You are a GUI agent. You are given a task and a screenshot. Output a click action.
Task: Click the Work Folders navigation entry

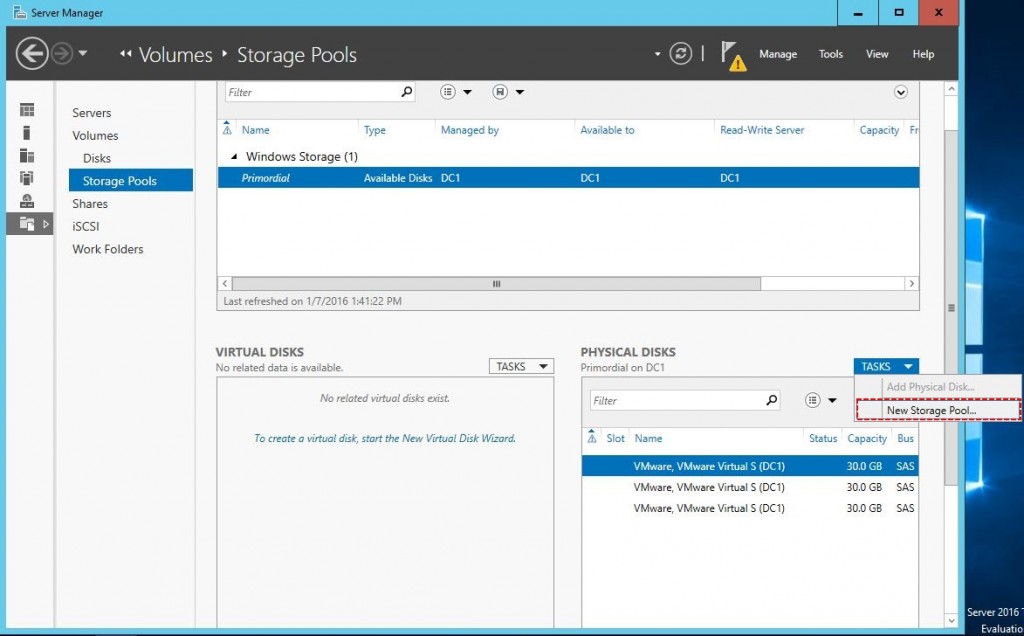pyautogui.click(x=107, y=249)
